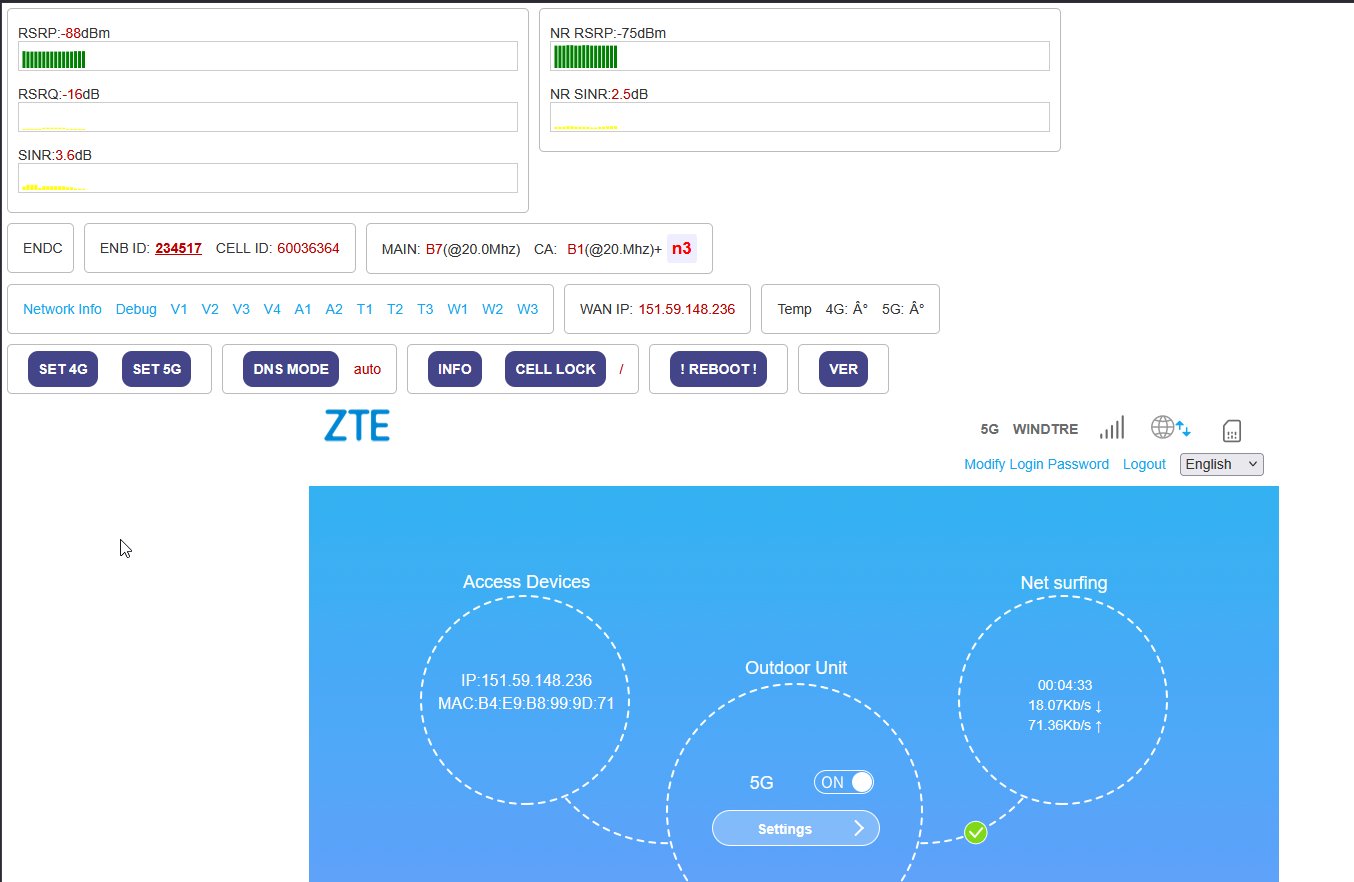
Task: Click the SET 5G button
Action: click(157, 369)
